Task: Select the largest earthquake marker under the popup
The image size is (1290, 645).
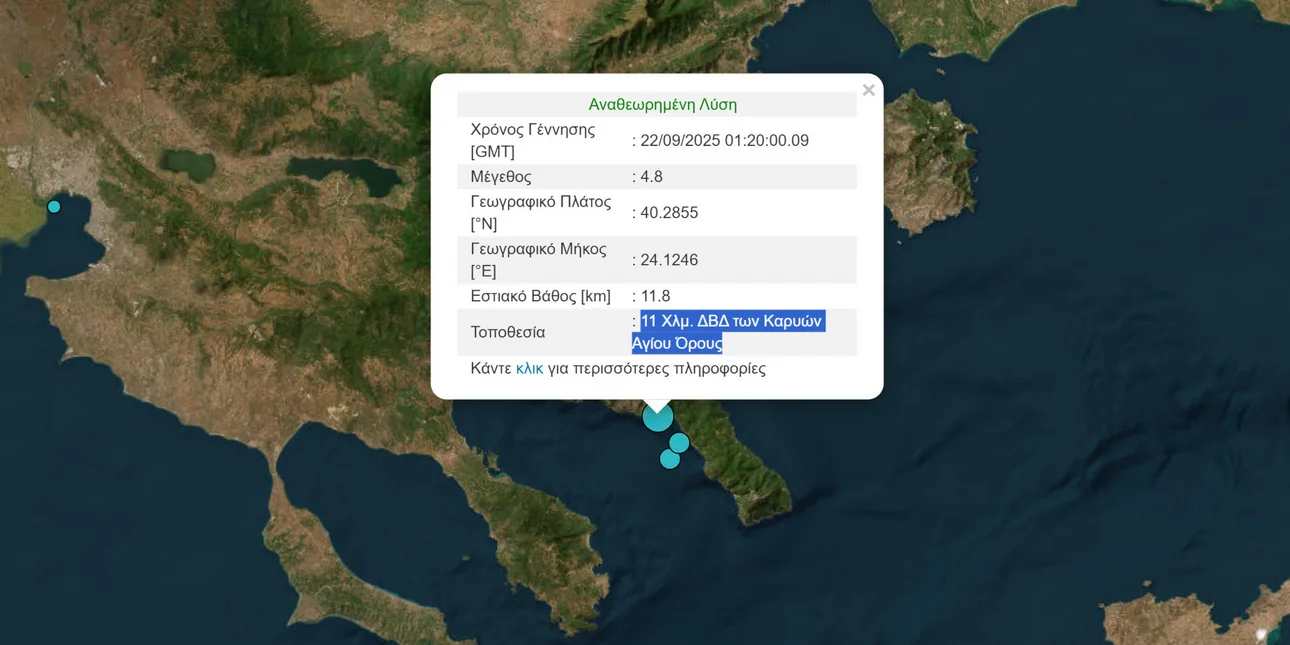Action: coord(657,416)
